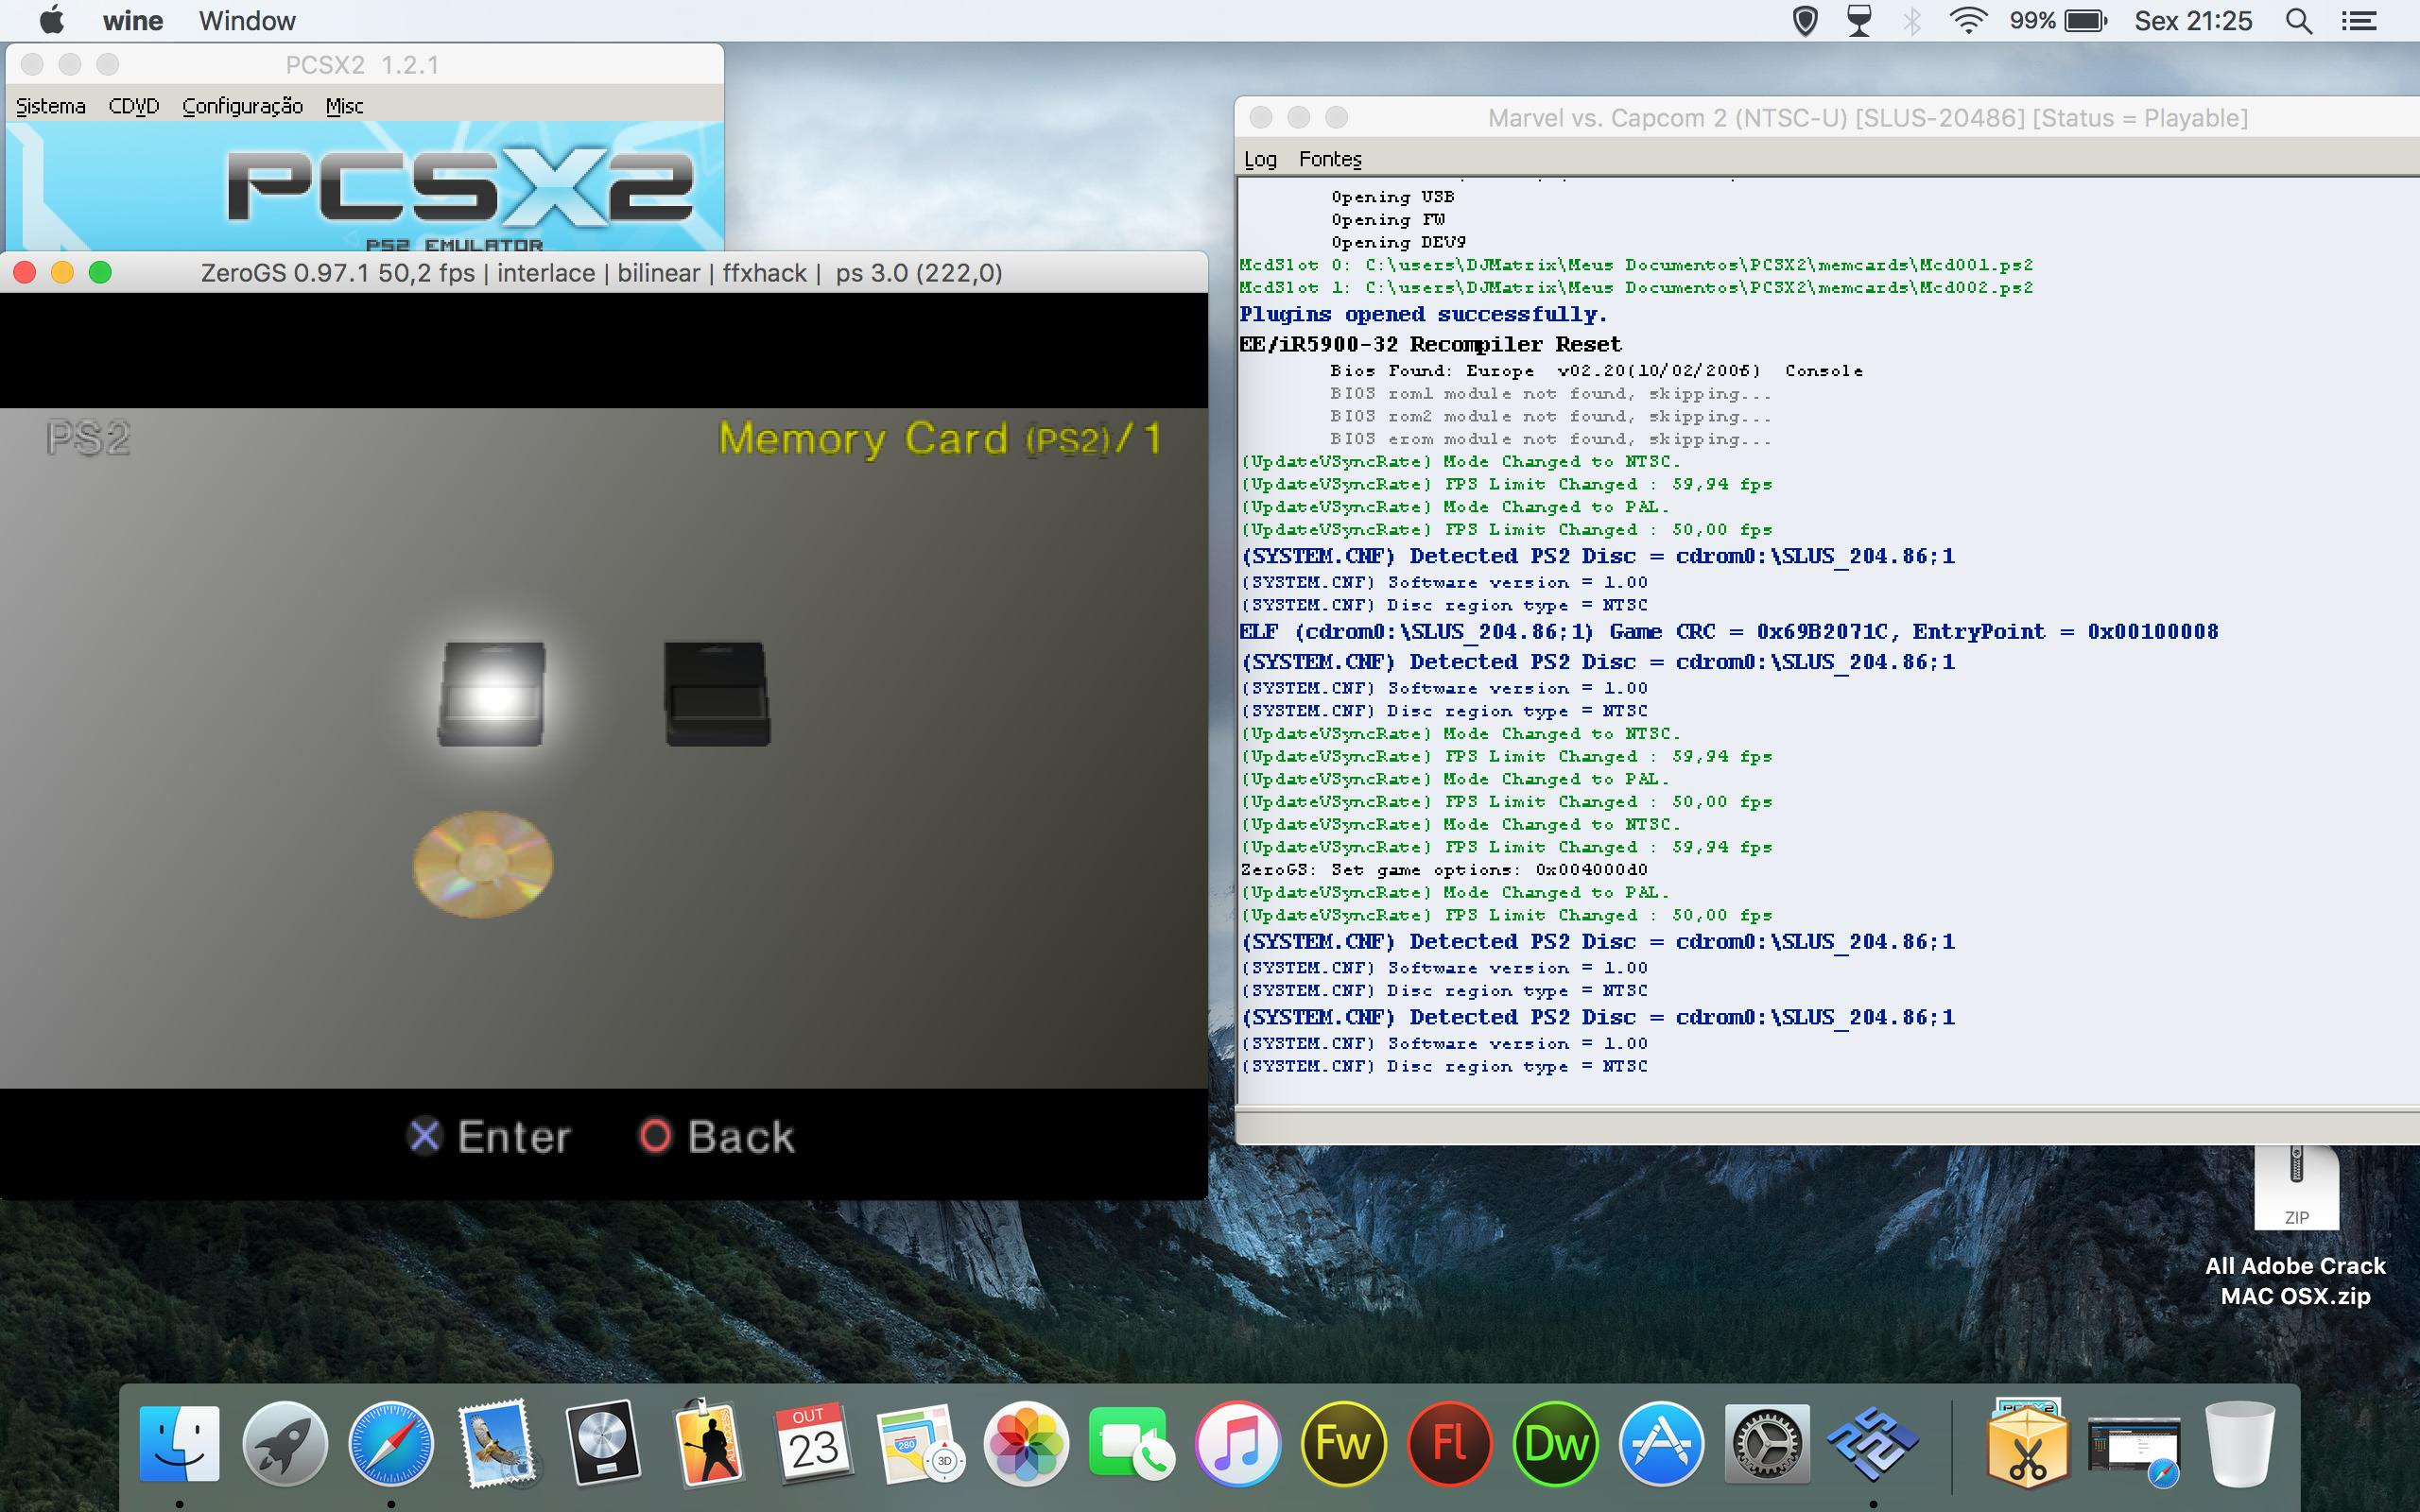Select the highlighted memory card slot 1
This screenshot has width=2420, height=1512.
pos(492,694)
